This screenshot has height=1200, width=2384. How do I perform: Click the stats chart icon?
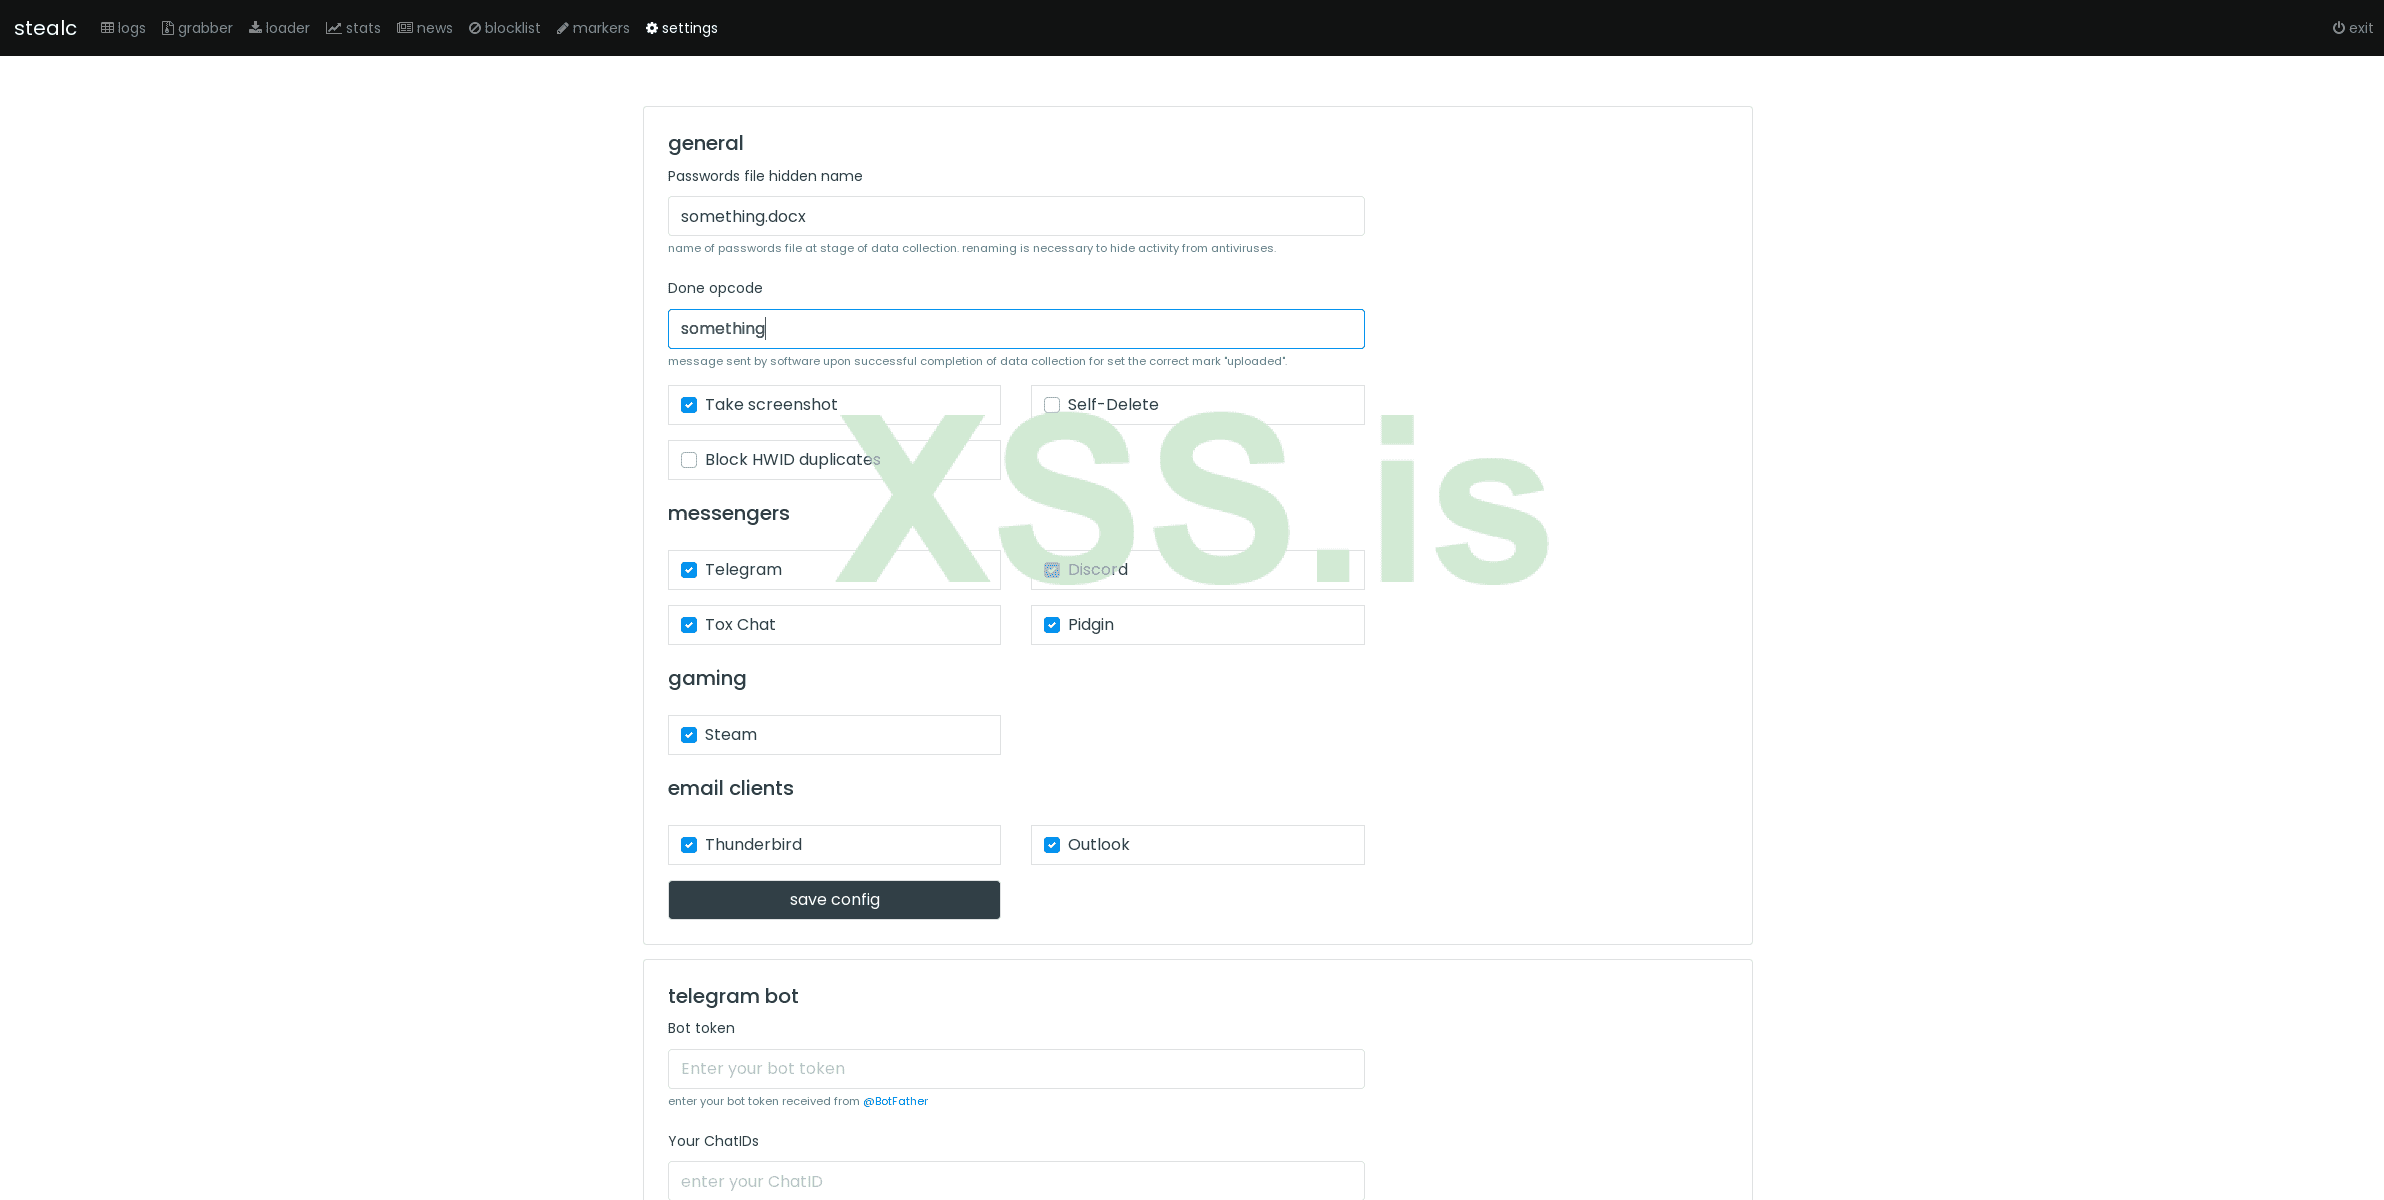[x=334, y=28]
